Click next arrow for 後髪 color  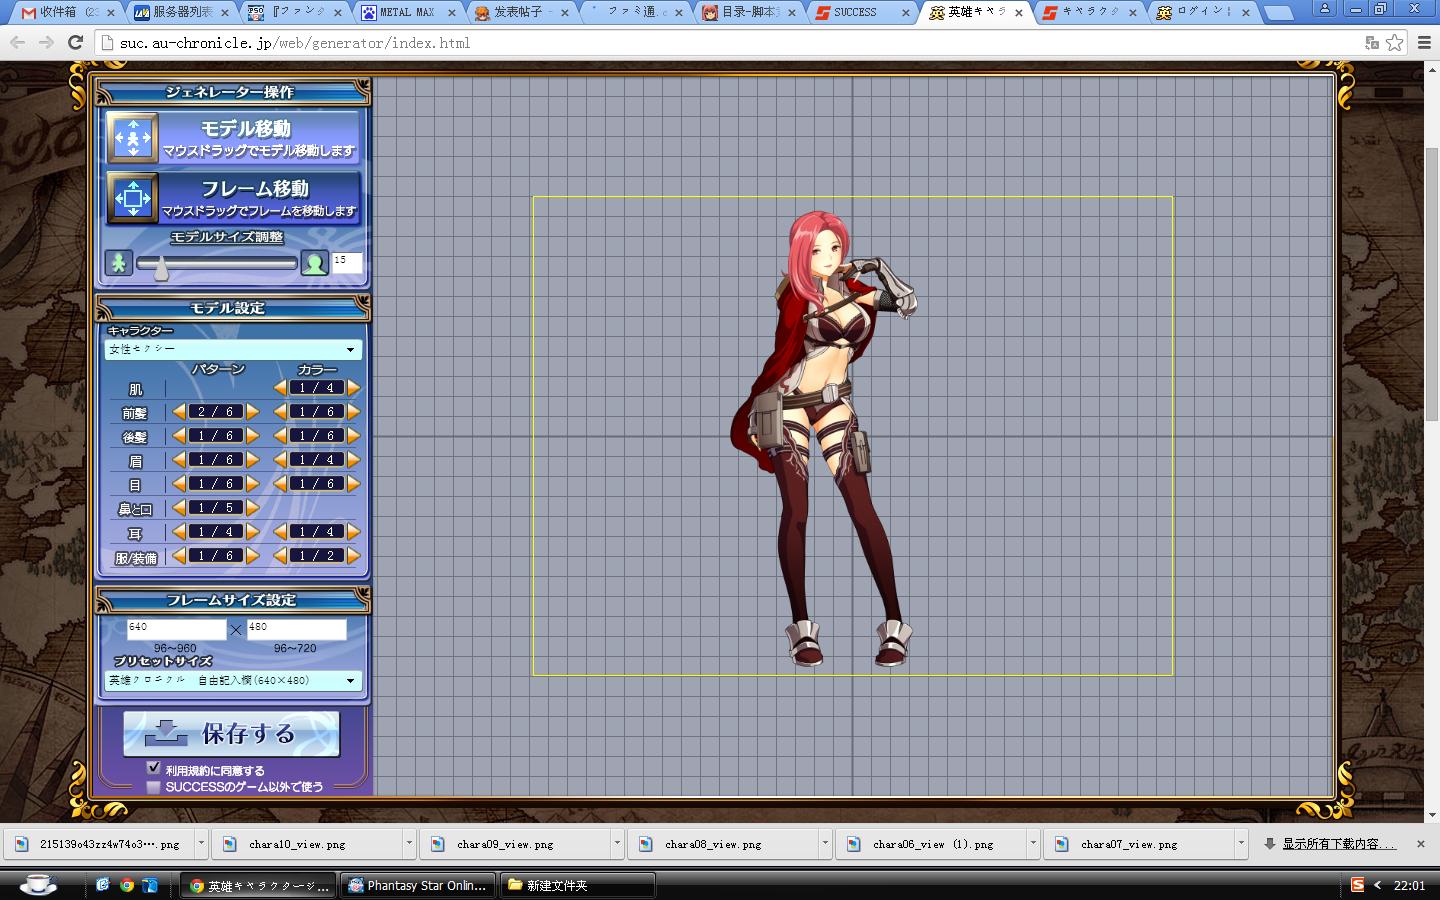353,436
